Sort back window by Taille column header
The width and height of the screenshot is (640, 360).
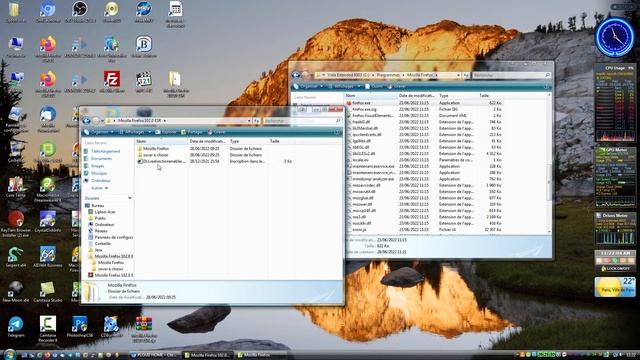point(490,96)
